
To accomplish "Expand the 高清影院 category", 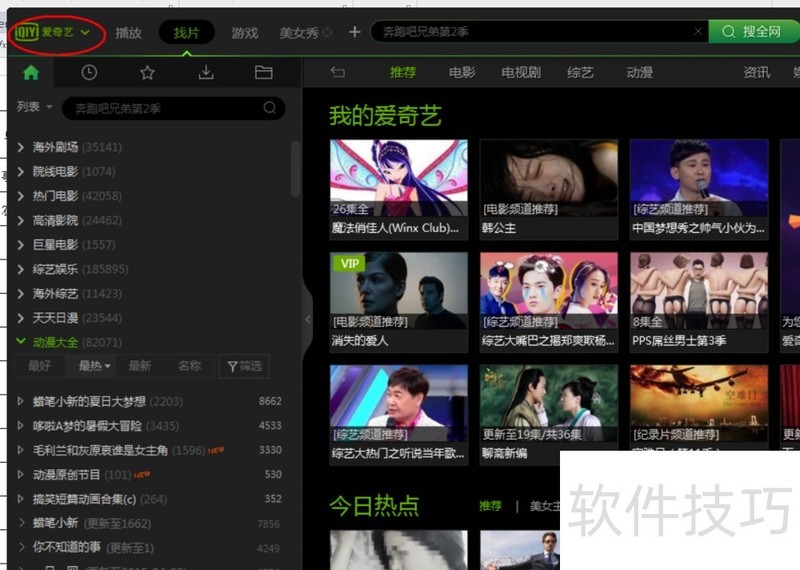I will (x=21, y=220).
